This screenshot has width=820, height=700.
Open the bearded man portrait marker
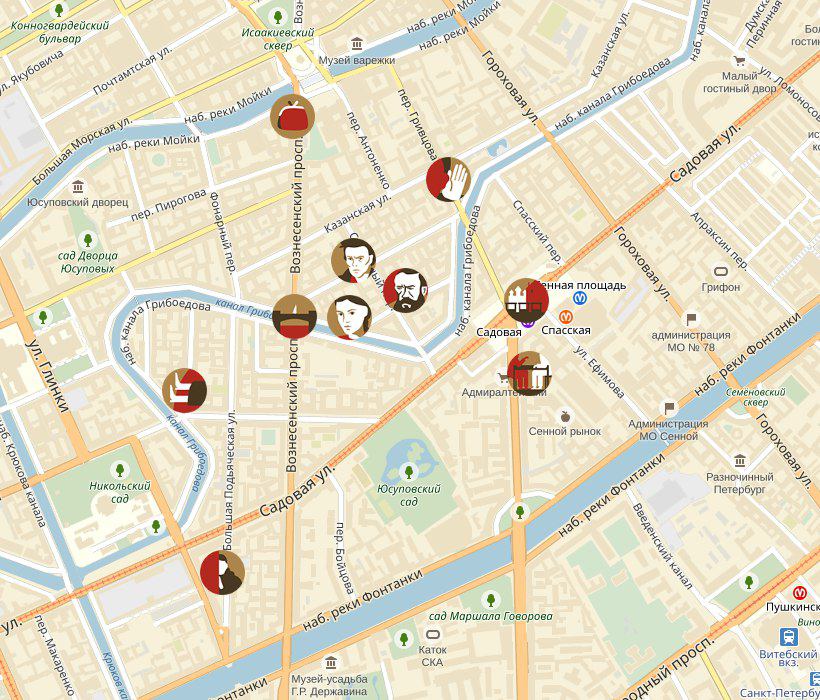[405, 291]
